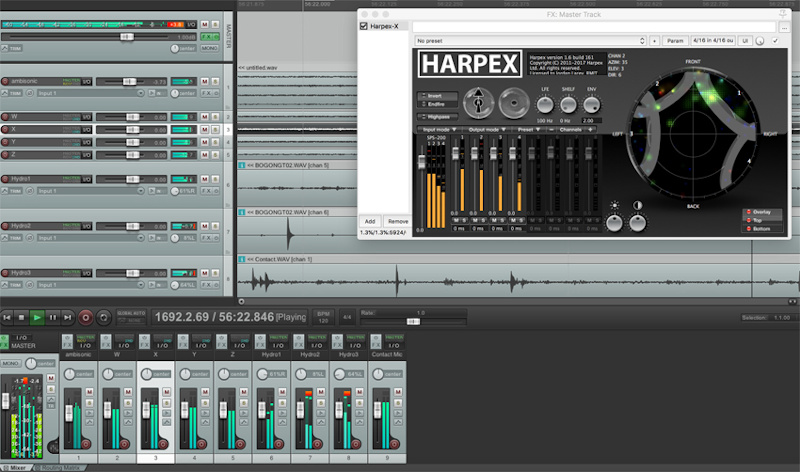Viewport: 800px width, 472px height.
Task: Increase Harpex Channels with plus button
Action: [x=590, y=130]
